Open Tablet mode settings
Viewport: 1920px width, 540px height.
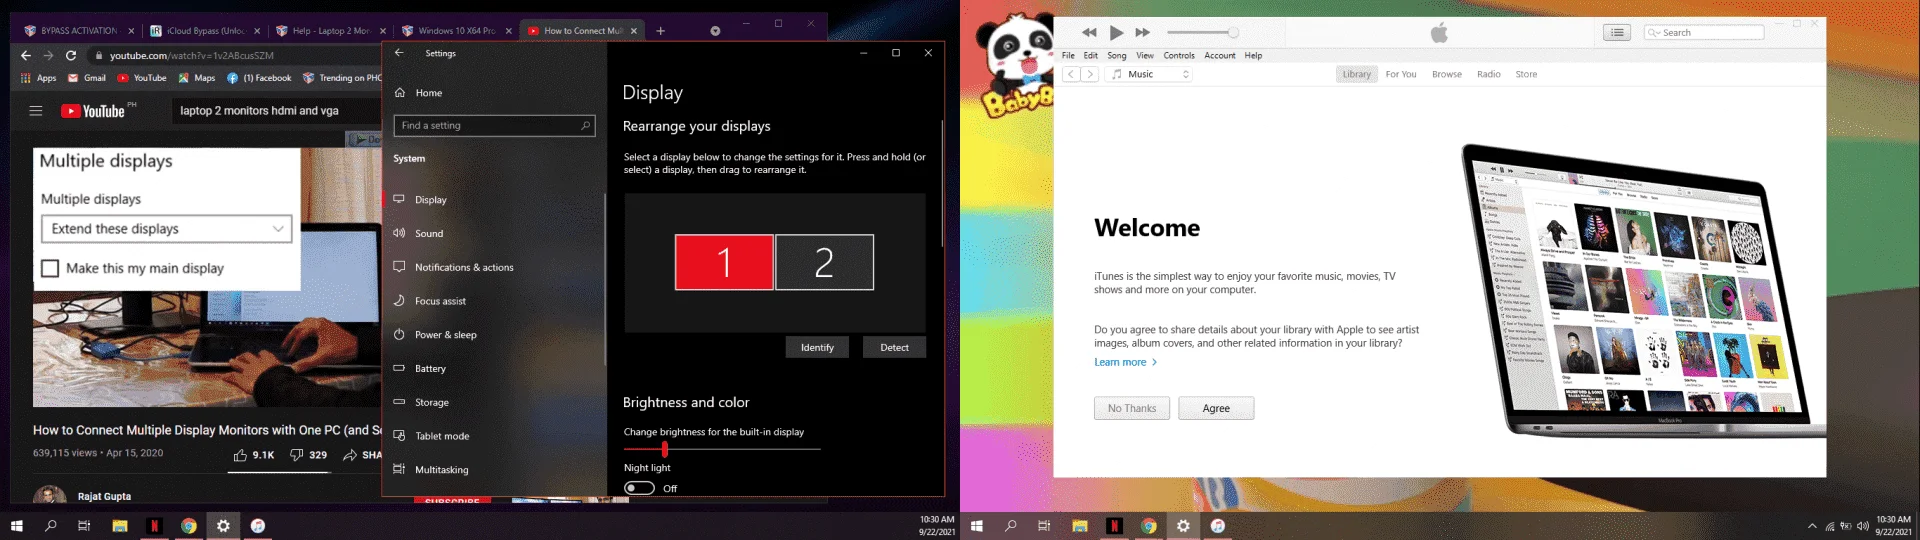click(442, 436)
